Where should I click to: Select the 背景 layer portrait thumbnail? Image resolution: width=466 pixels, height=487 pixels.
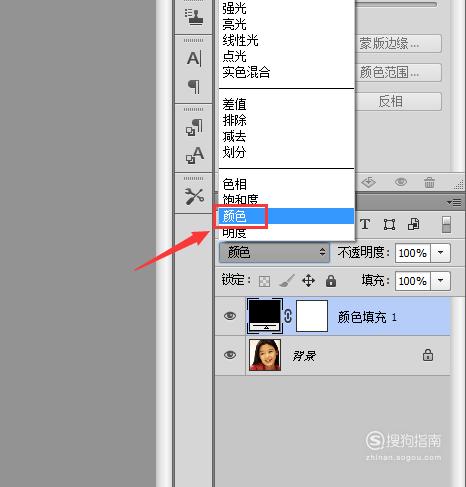(x=265, y=355)
